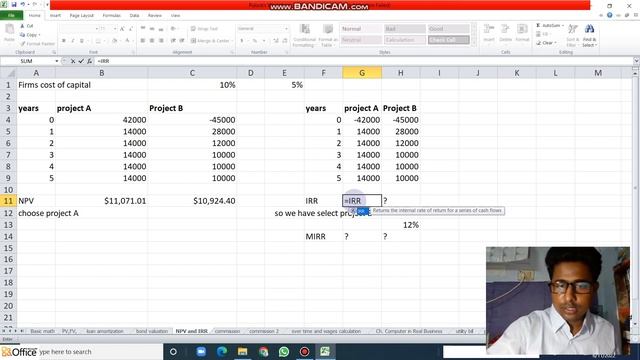
Task: Click the AutoSum button
Action: [x=549, y=26]
